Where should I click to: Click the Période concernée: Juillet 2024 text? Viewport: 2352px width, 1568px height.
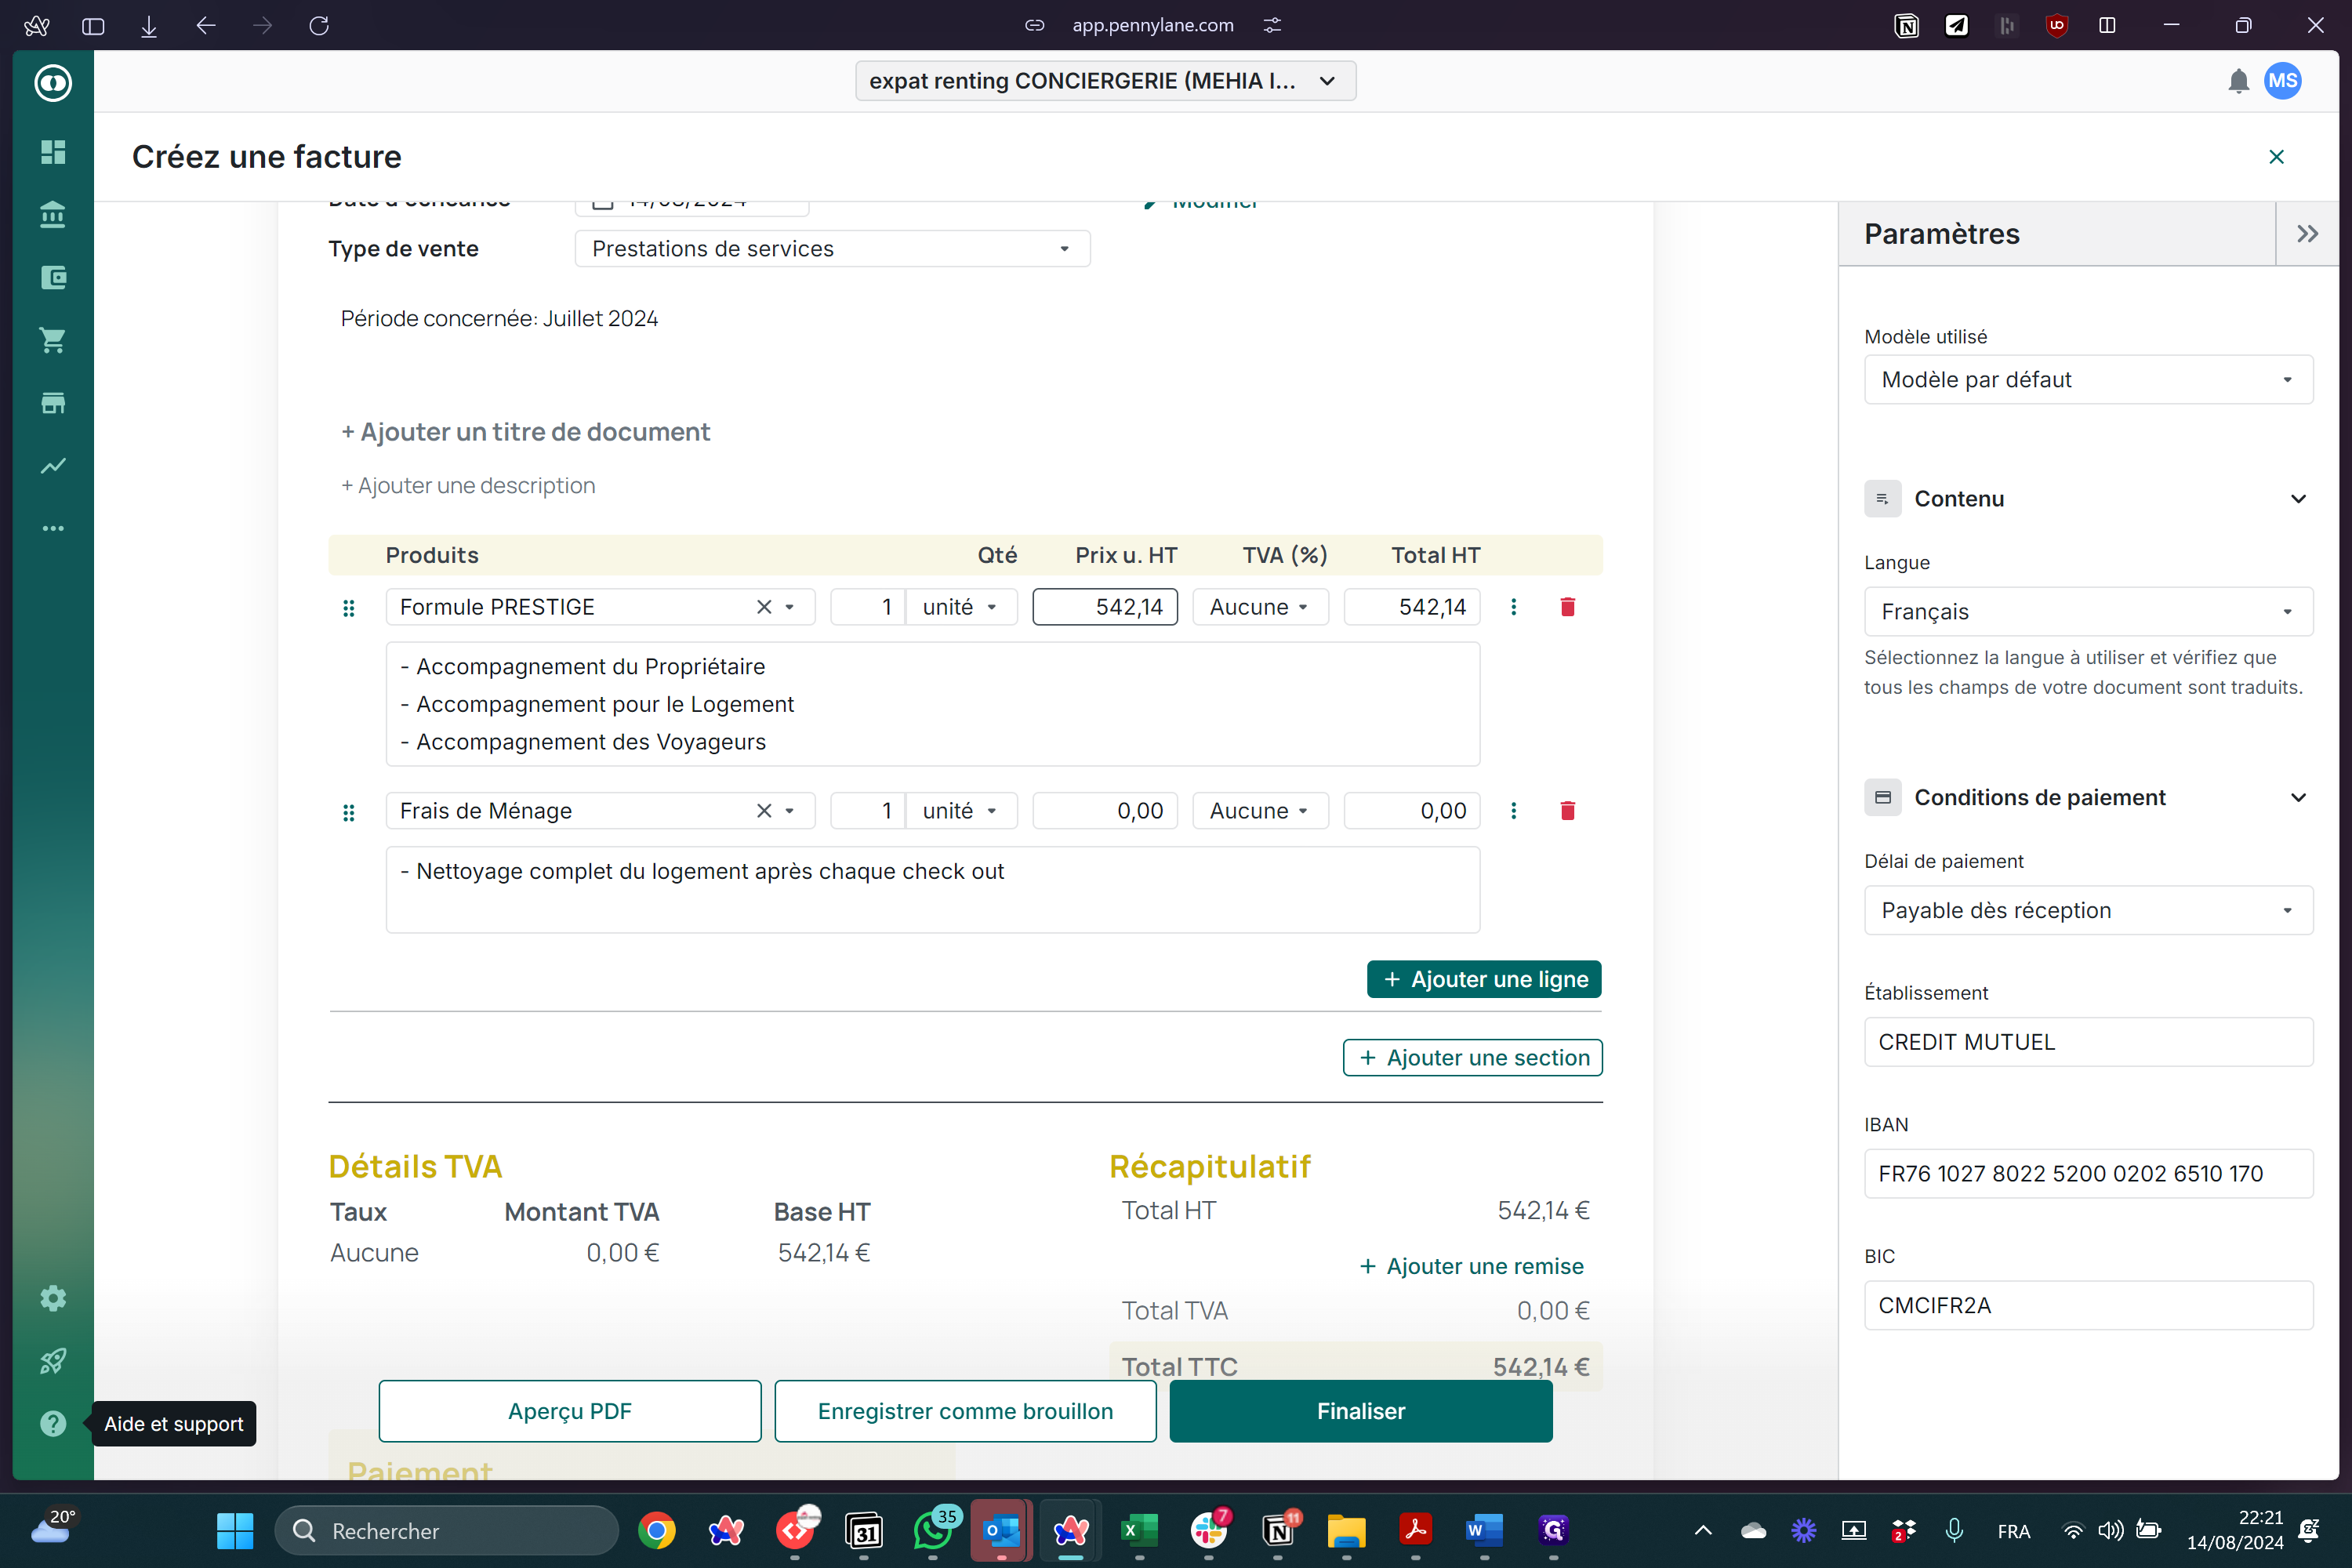pos(499,319)
